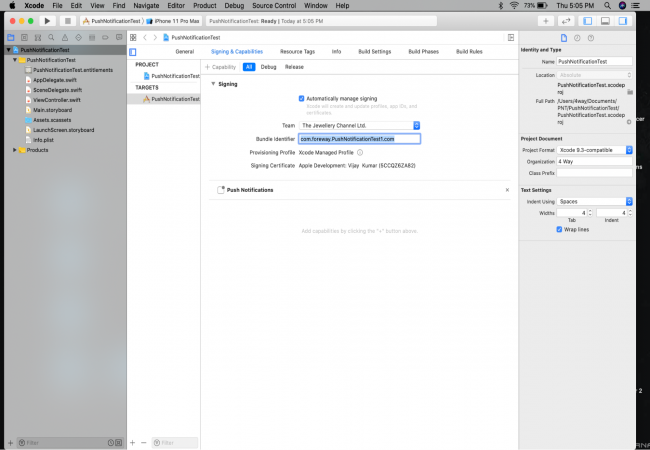Reveal project path in Finder arrow
This screenshot has height=450, width=650.
tap(629, 122)
